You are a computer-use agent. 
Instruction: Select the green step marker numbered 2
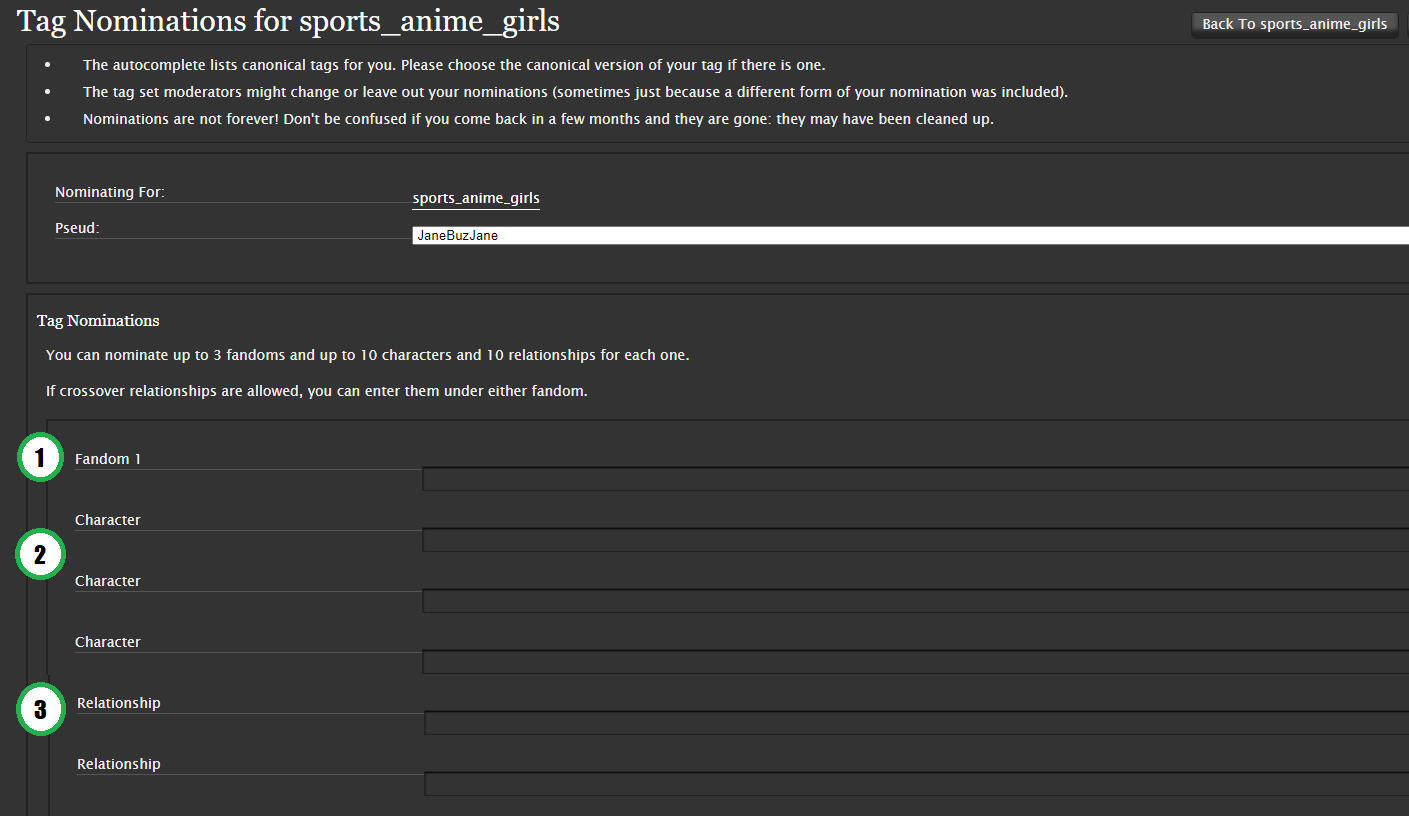point(40,554)
